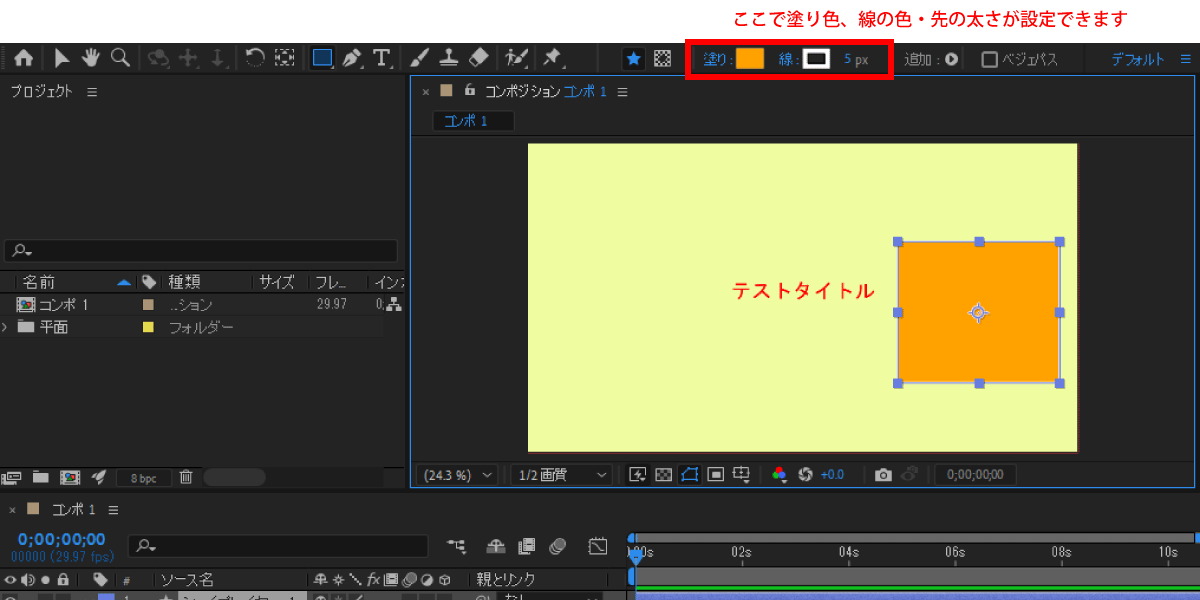Click the yellow label of 平面 folder
This screenshot has height=600, width=1200.
(149, 327)
